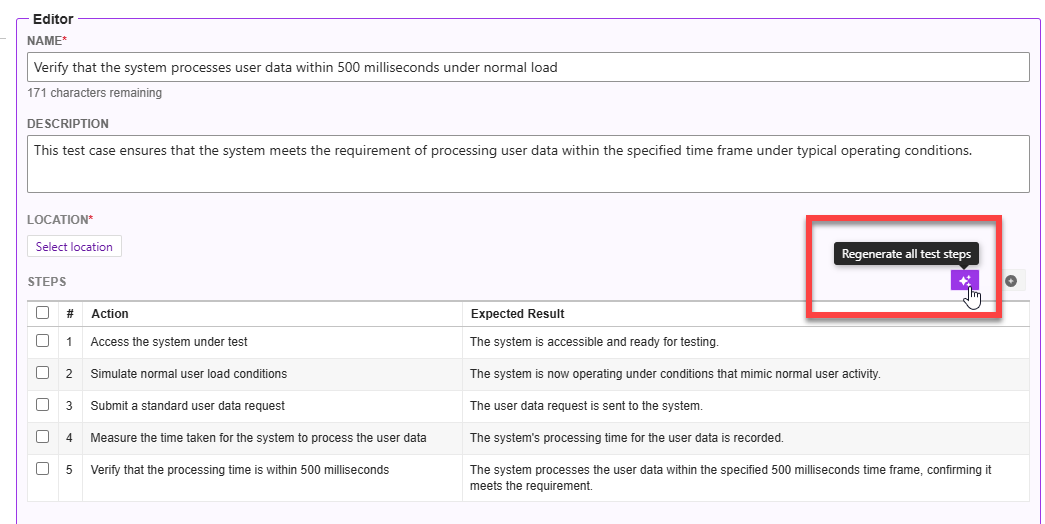Viewport: 1045px width, 524px height.
Task: Click into the Name input field
Action: point(528,67)
